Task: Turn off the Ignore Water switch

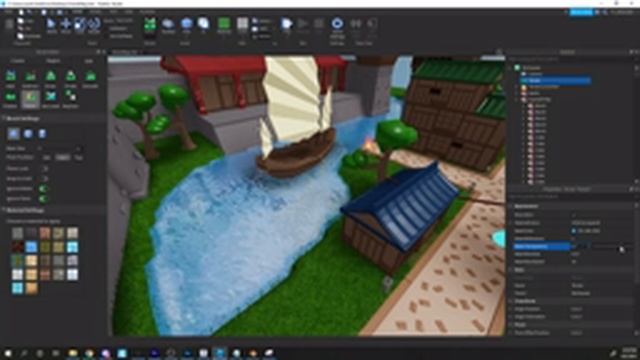Action: click(43, 189)
